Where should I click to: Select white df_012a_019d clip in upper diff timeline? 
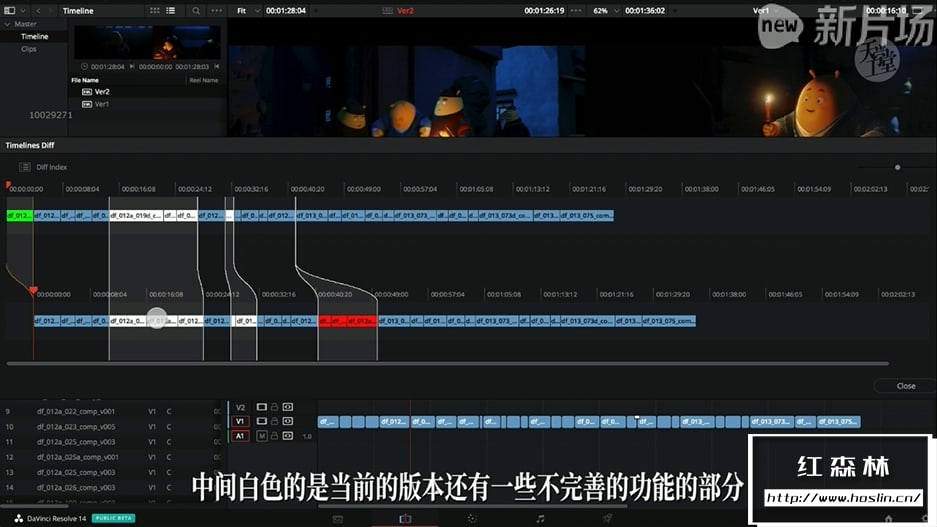point(136,215)
